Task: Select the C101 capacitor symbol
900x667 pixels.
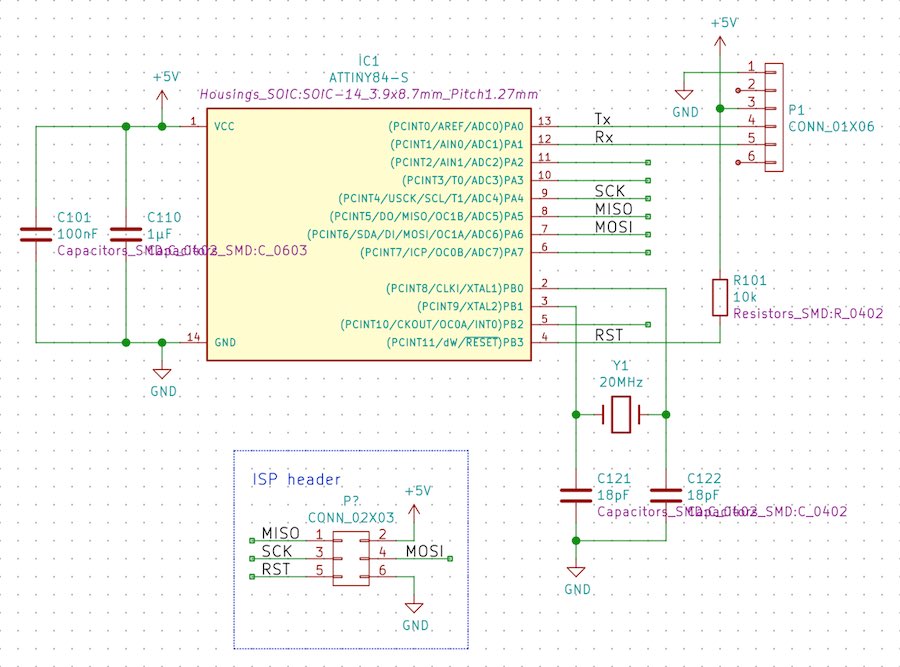Action: pos(36,234)
